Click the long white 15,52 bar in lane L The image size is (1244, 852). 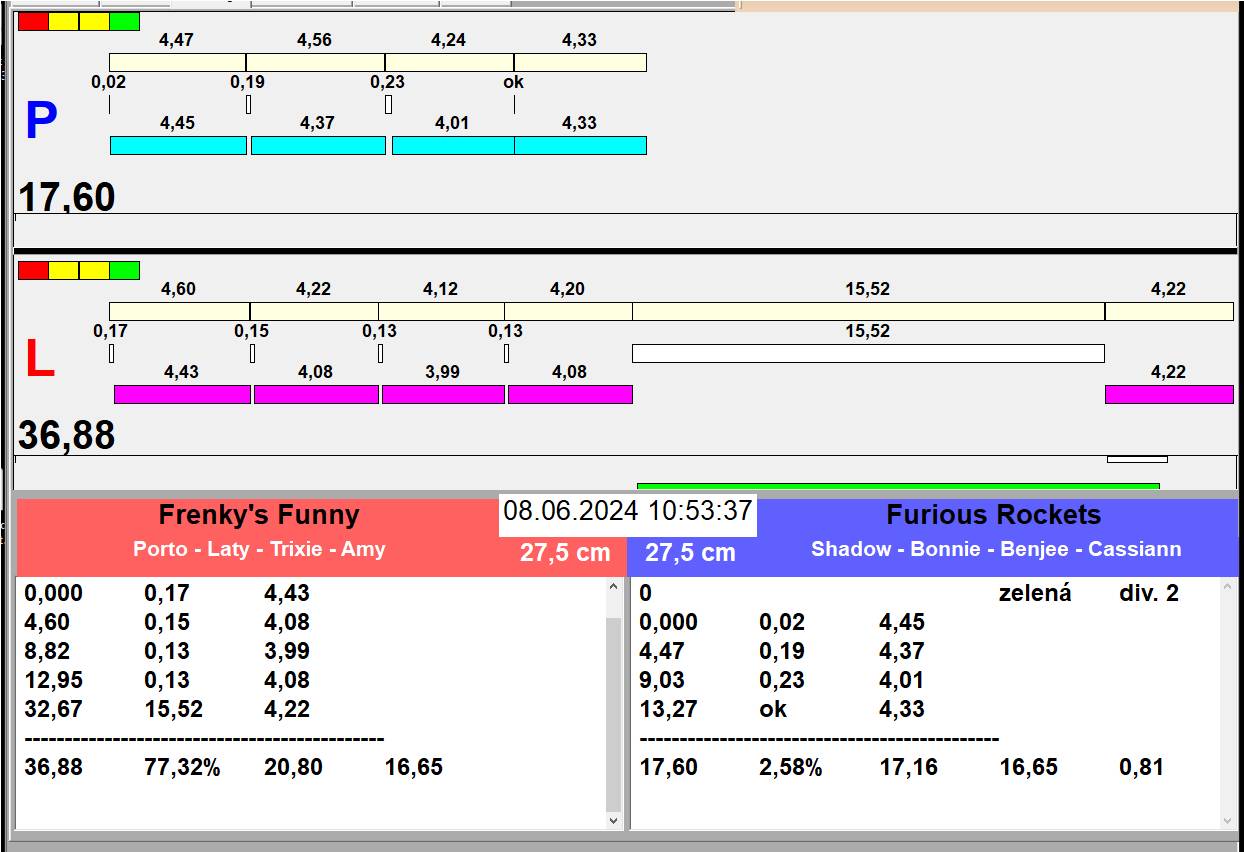(868, 353)
